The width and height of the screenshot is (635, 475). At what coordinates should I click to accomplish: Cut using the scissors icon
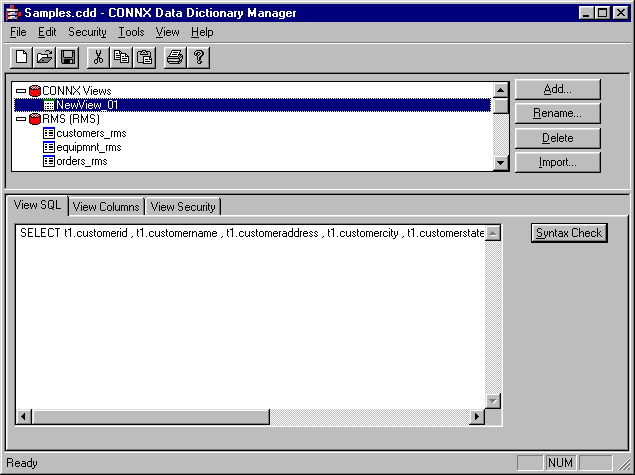(98, 57)
